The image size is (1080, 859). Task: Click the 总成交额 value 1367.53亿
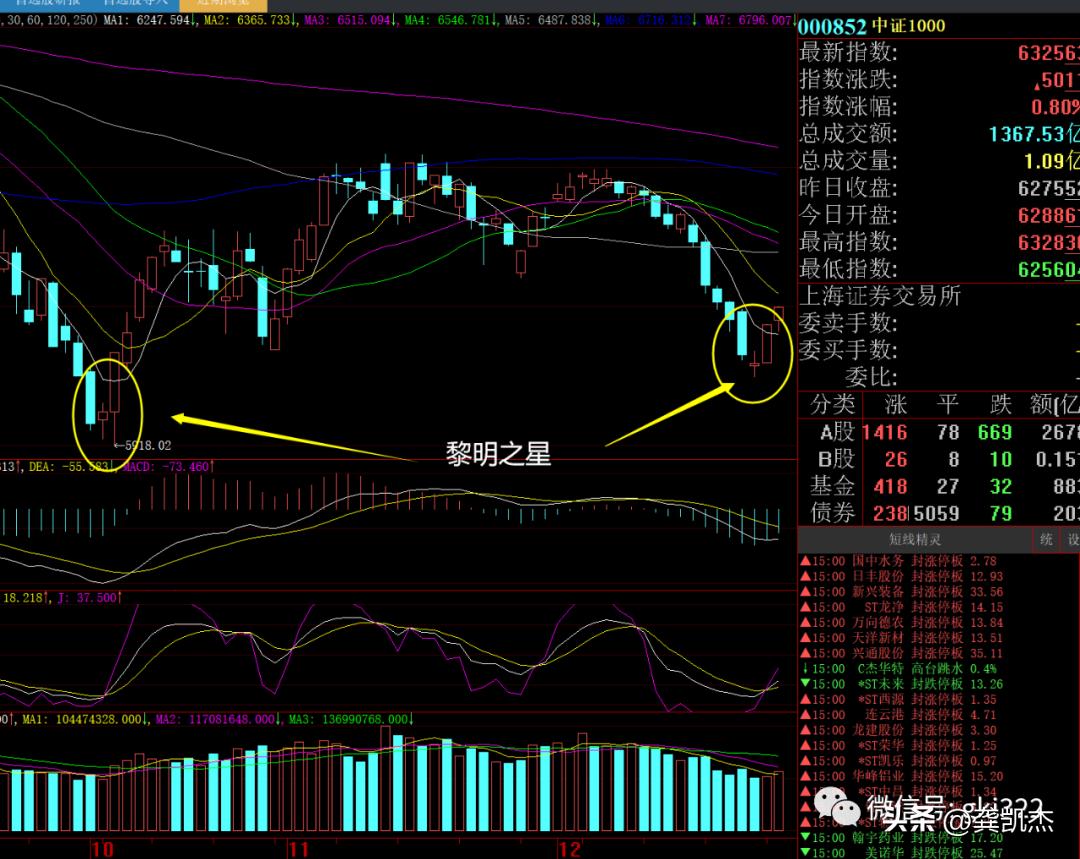point(1034,134)
